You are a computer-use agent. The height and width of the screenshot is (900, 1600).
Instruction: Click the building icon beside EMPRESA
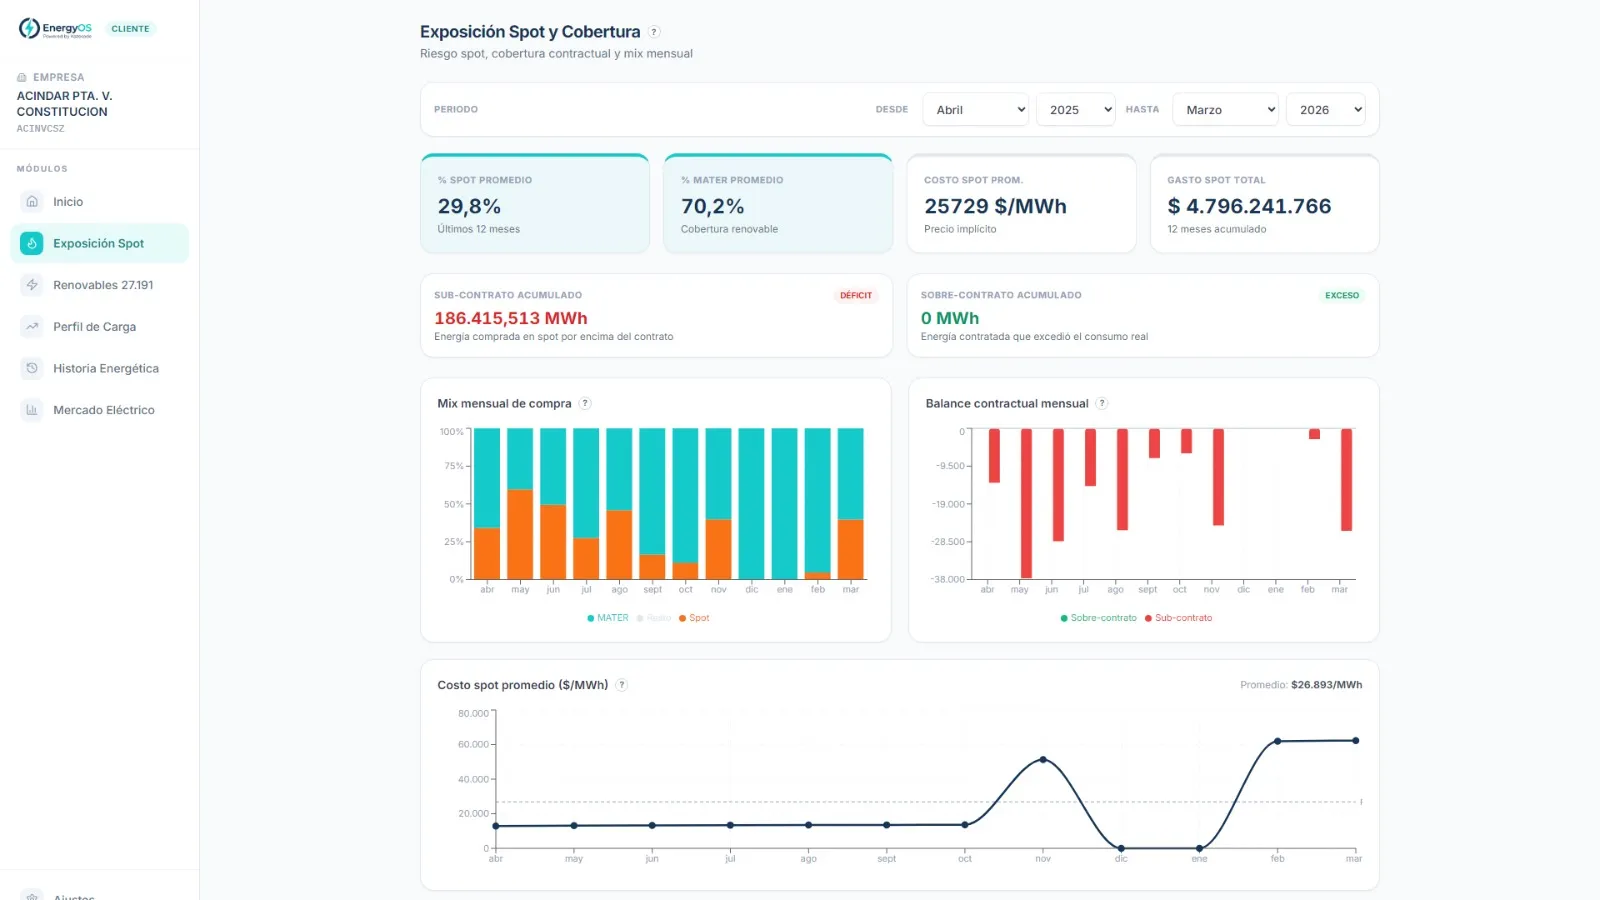22,77
